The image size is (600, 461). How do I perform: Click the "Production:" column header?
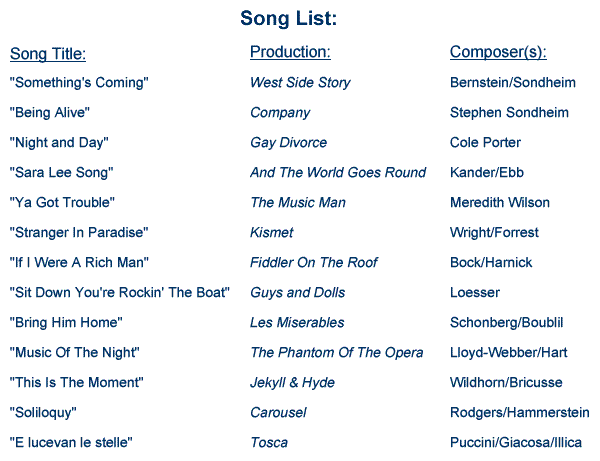[x=290, y=52]
